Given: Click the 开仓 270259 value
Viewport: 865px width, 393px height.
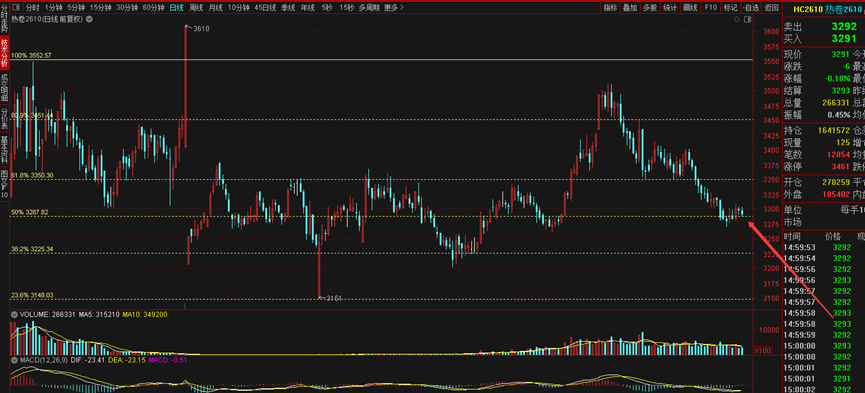Looking at the screenshot, I should click(x=836, y=182).
